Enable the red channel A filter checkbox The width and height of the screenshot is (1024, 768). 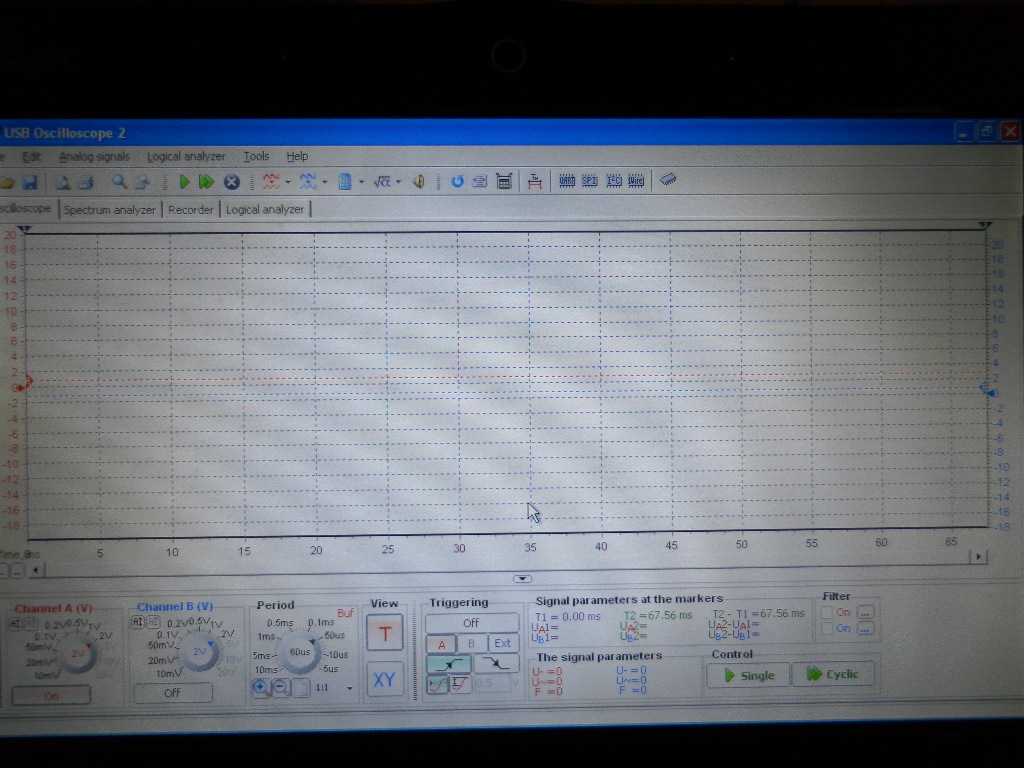pyautogui.click(x=827, y=612)
